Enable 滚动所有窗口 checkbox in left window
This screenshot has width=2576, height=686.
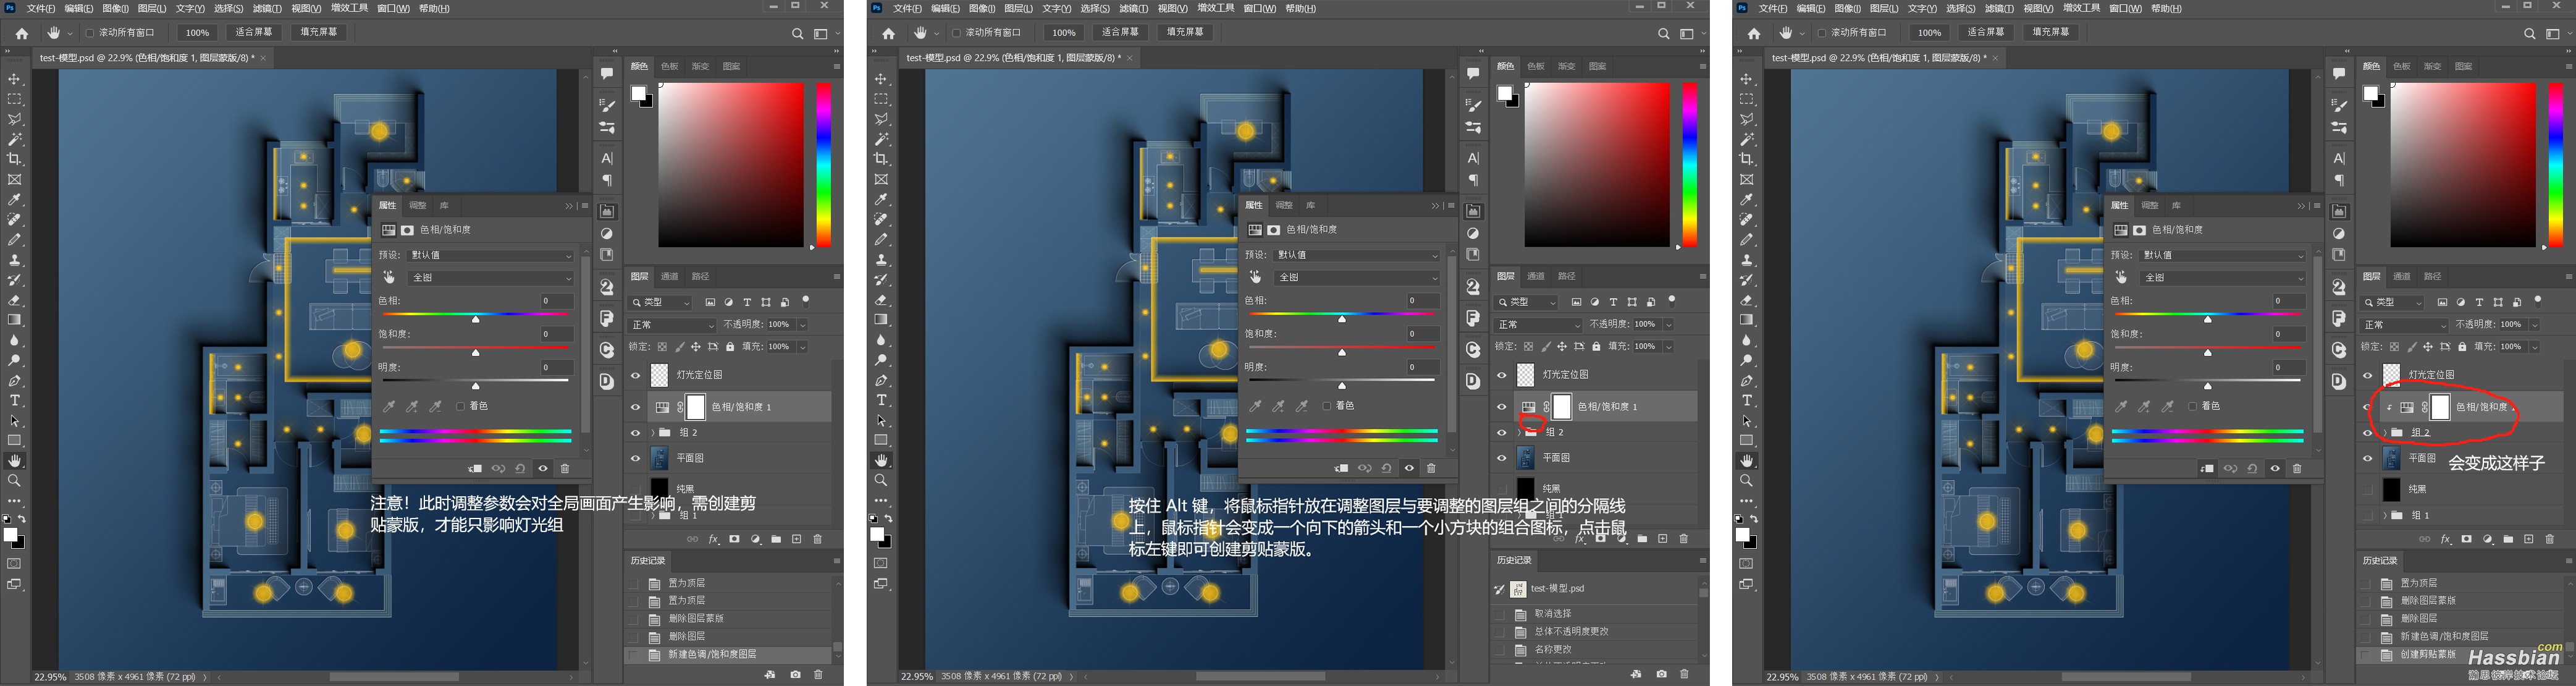[89, 33]
